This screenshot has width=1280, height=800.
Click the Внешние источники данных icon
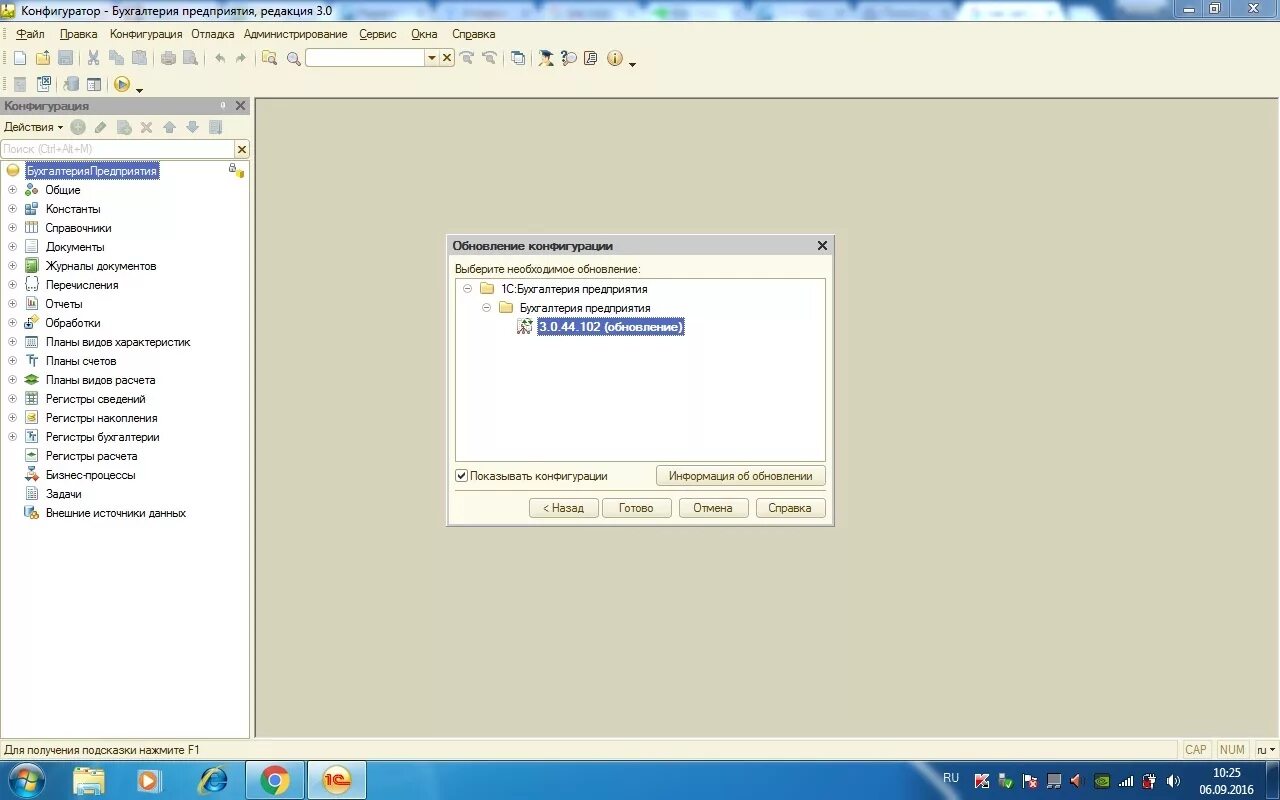click(31, 513)
